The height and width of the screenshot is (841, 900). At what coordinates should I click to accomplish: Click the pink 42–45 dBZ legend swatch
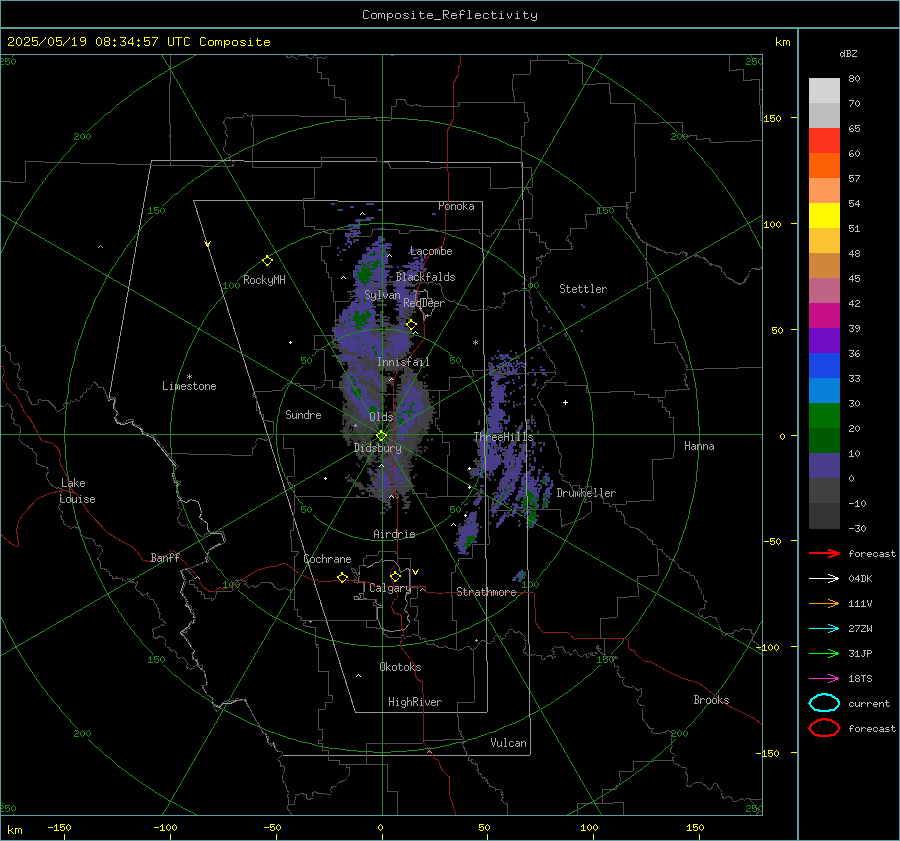click(x=824, y=290)
